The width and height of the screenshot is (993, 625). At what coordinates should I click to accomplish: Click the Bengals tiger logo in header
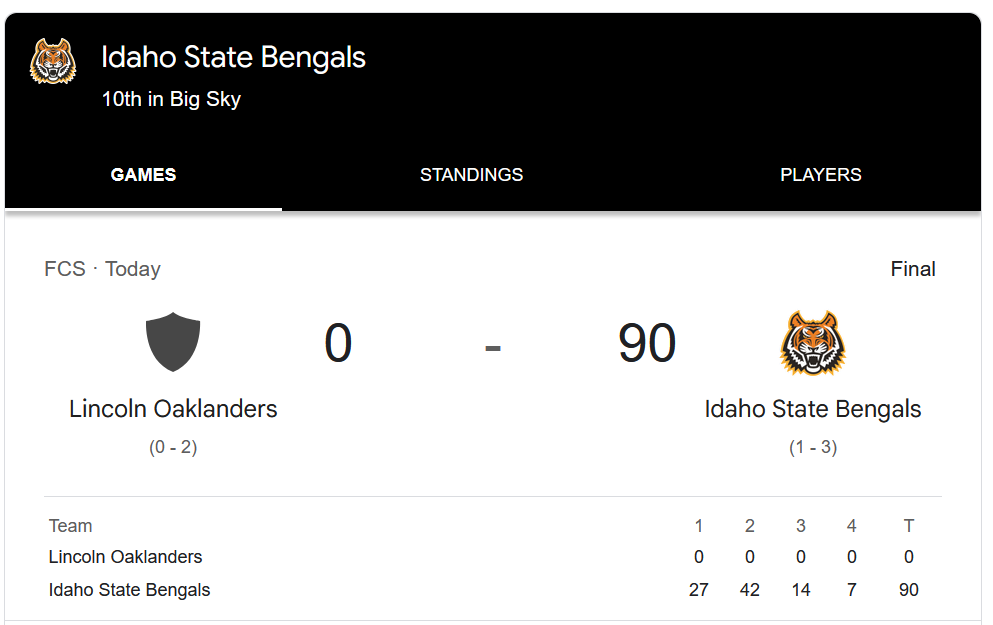point(53,61)
